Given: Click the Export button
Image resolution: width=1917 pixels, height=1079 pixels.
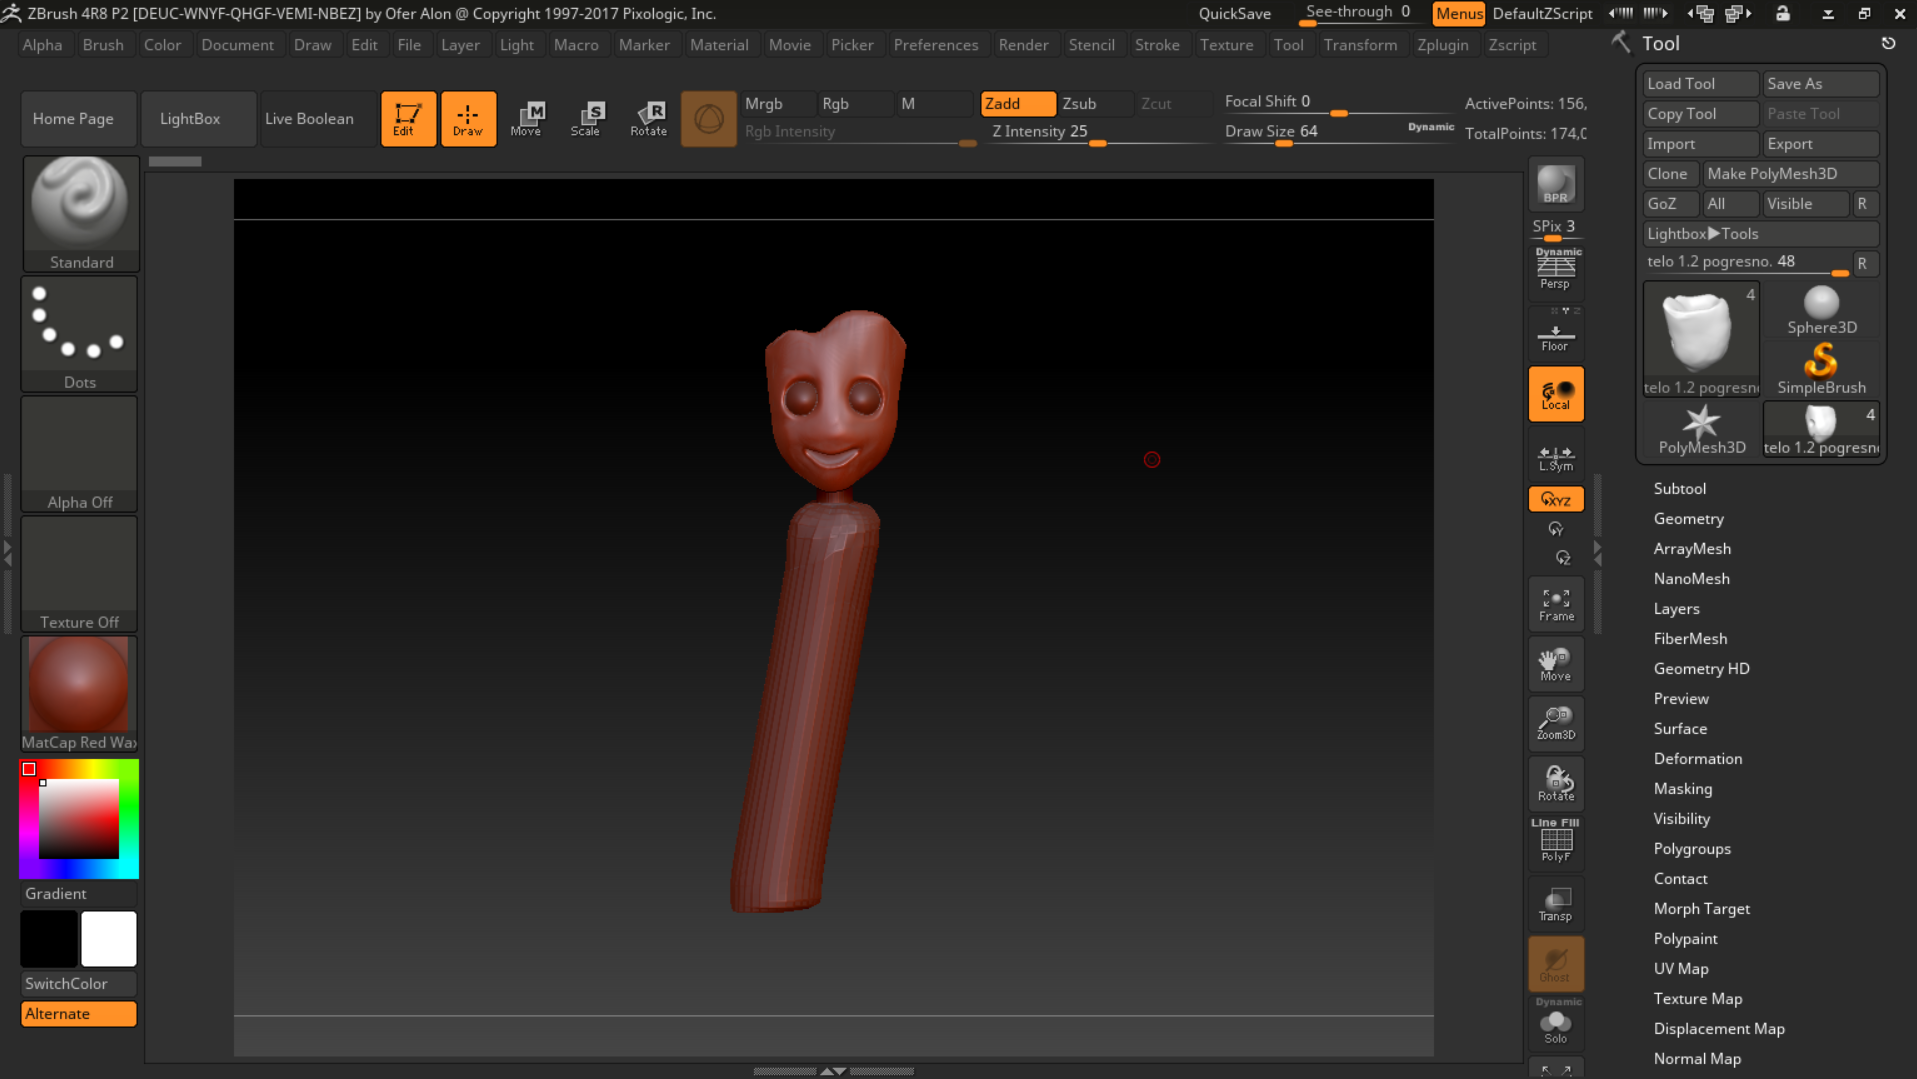Looking at the screenshot, I should [1821, 144].
